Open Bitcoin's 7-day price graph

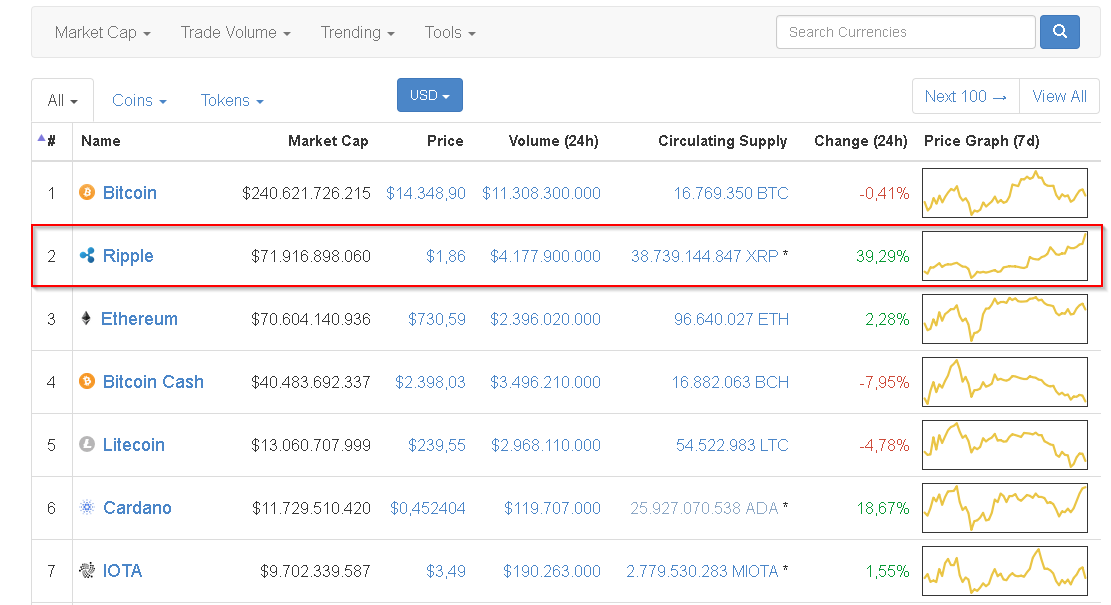click(1005, 193)
